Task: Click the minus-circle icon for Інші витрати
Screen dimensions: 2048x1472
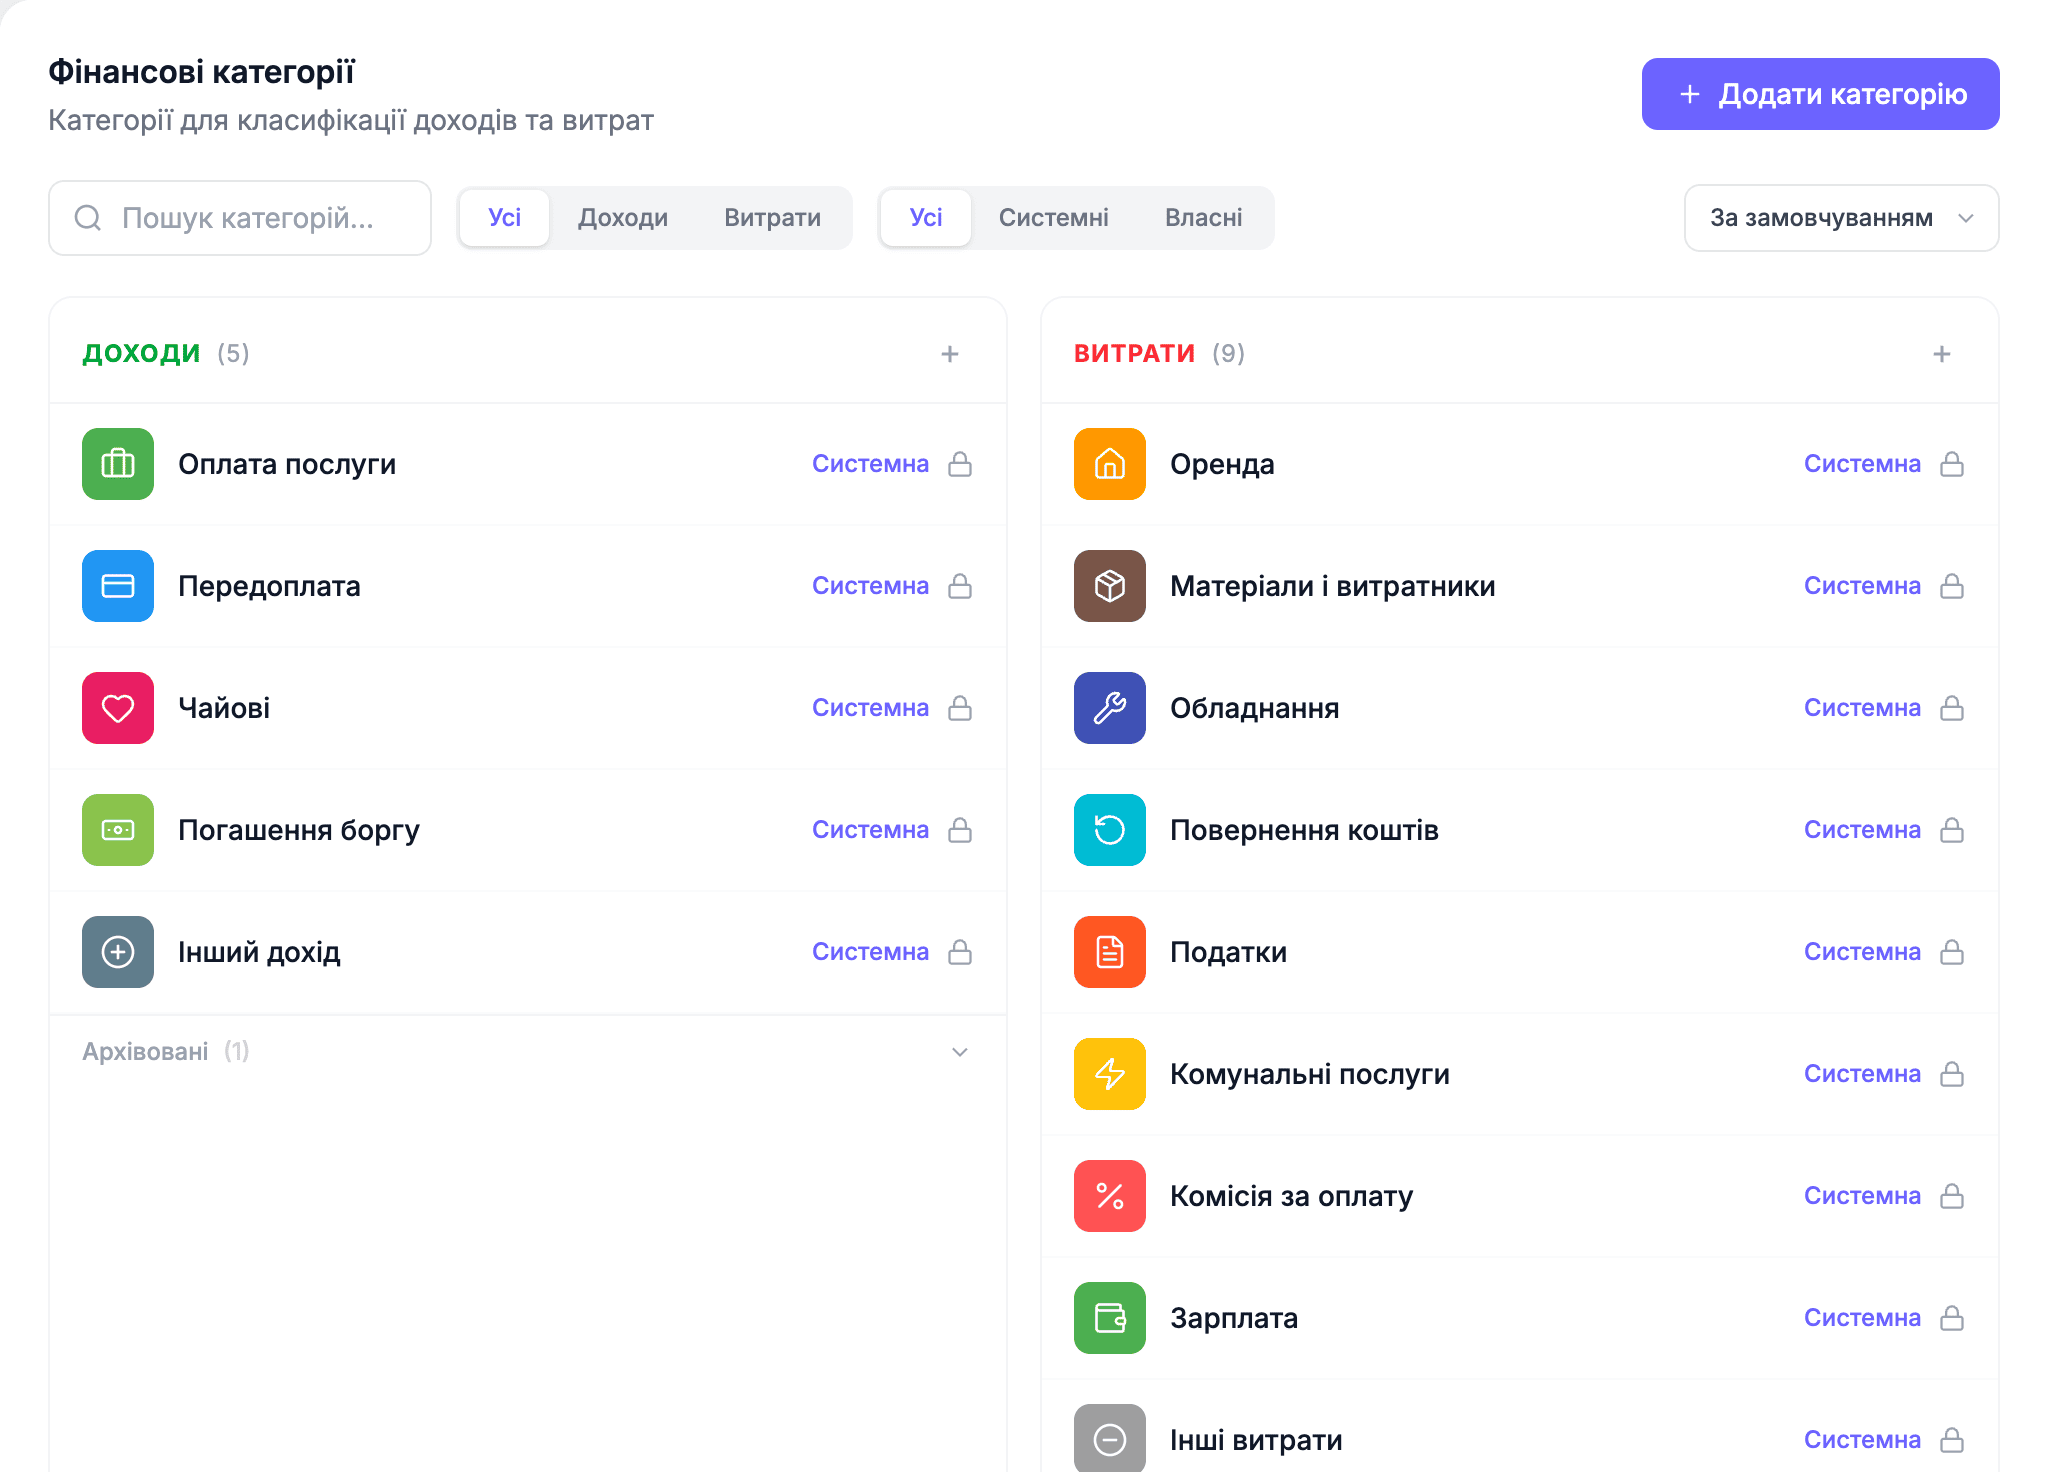Action: (x=1110, y=1438)
